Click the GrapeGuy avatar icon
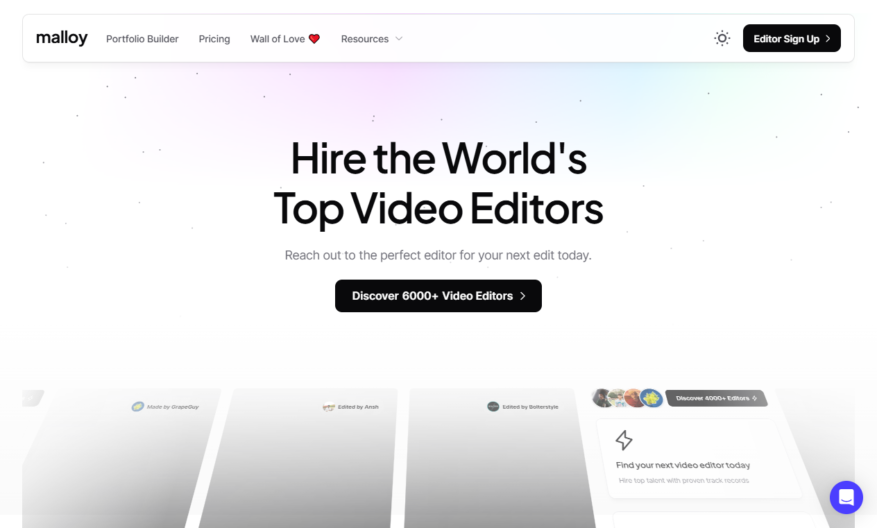The width and height of the screenshot is (877, 528). (138, 407)
